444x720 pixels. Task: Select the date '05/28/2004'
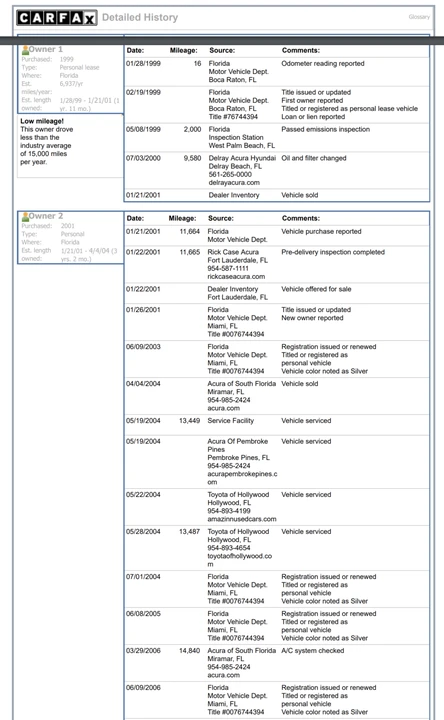143,532
